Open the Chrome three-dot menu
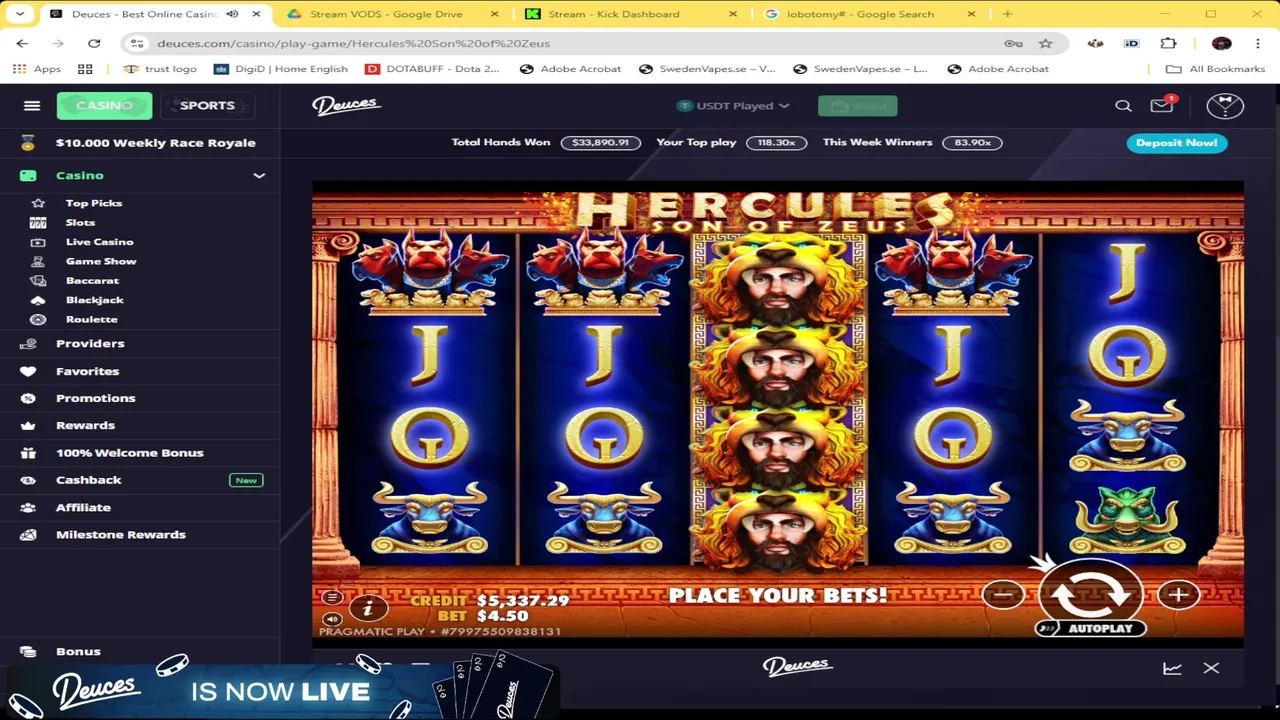Image resolution: width=1280 pixels, height=720 pixels. coord(1257,43)
